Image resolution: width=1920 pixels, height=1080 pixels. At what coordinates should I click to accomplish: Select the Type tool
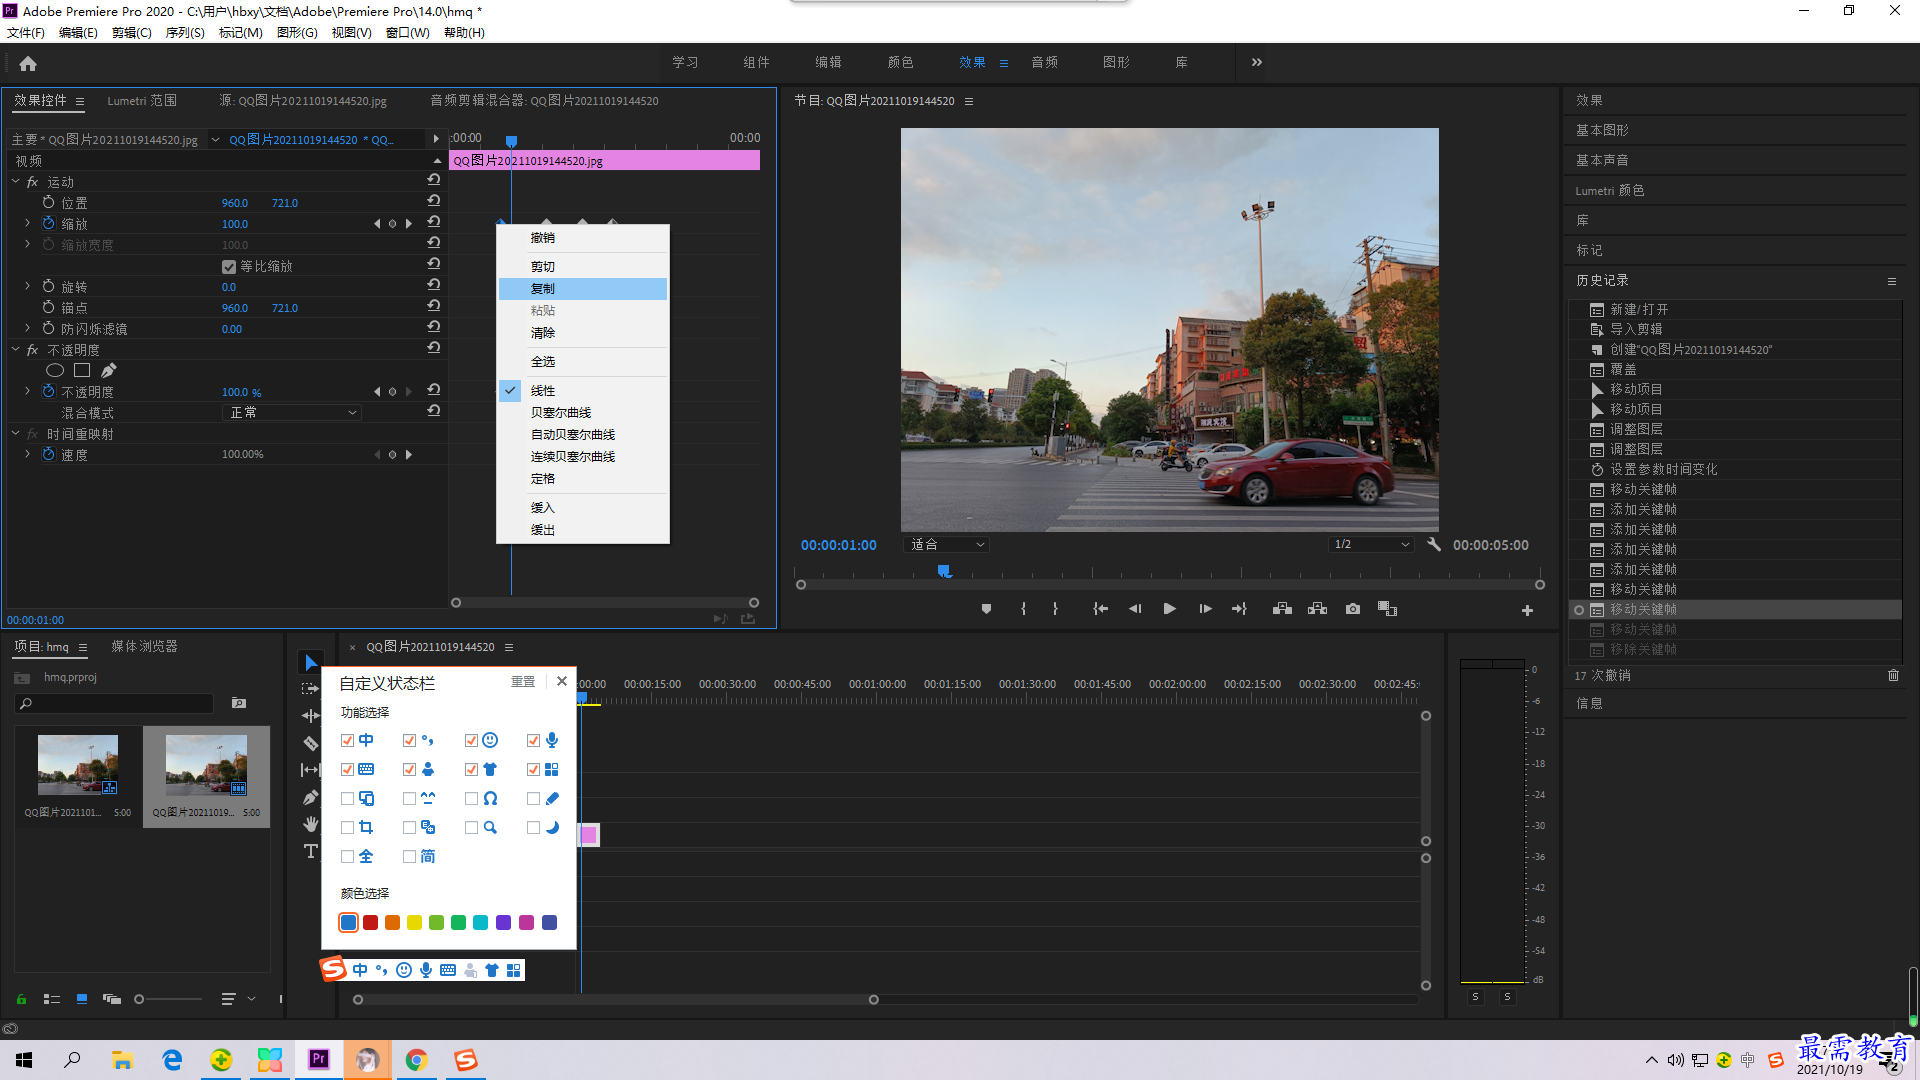pyautogui.click(x=311, y=851)
